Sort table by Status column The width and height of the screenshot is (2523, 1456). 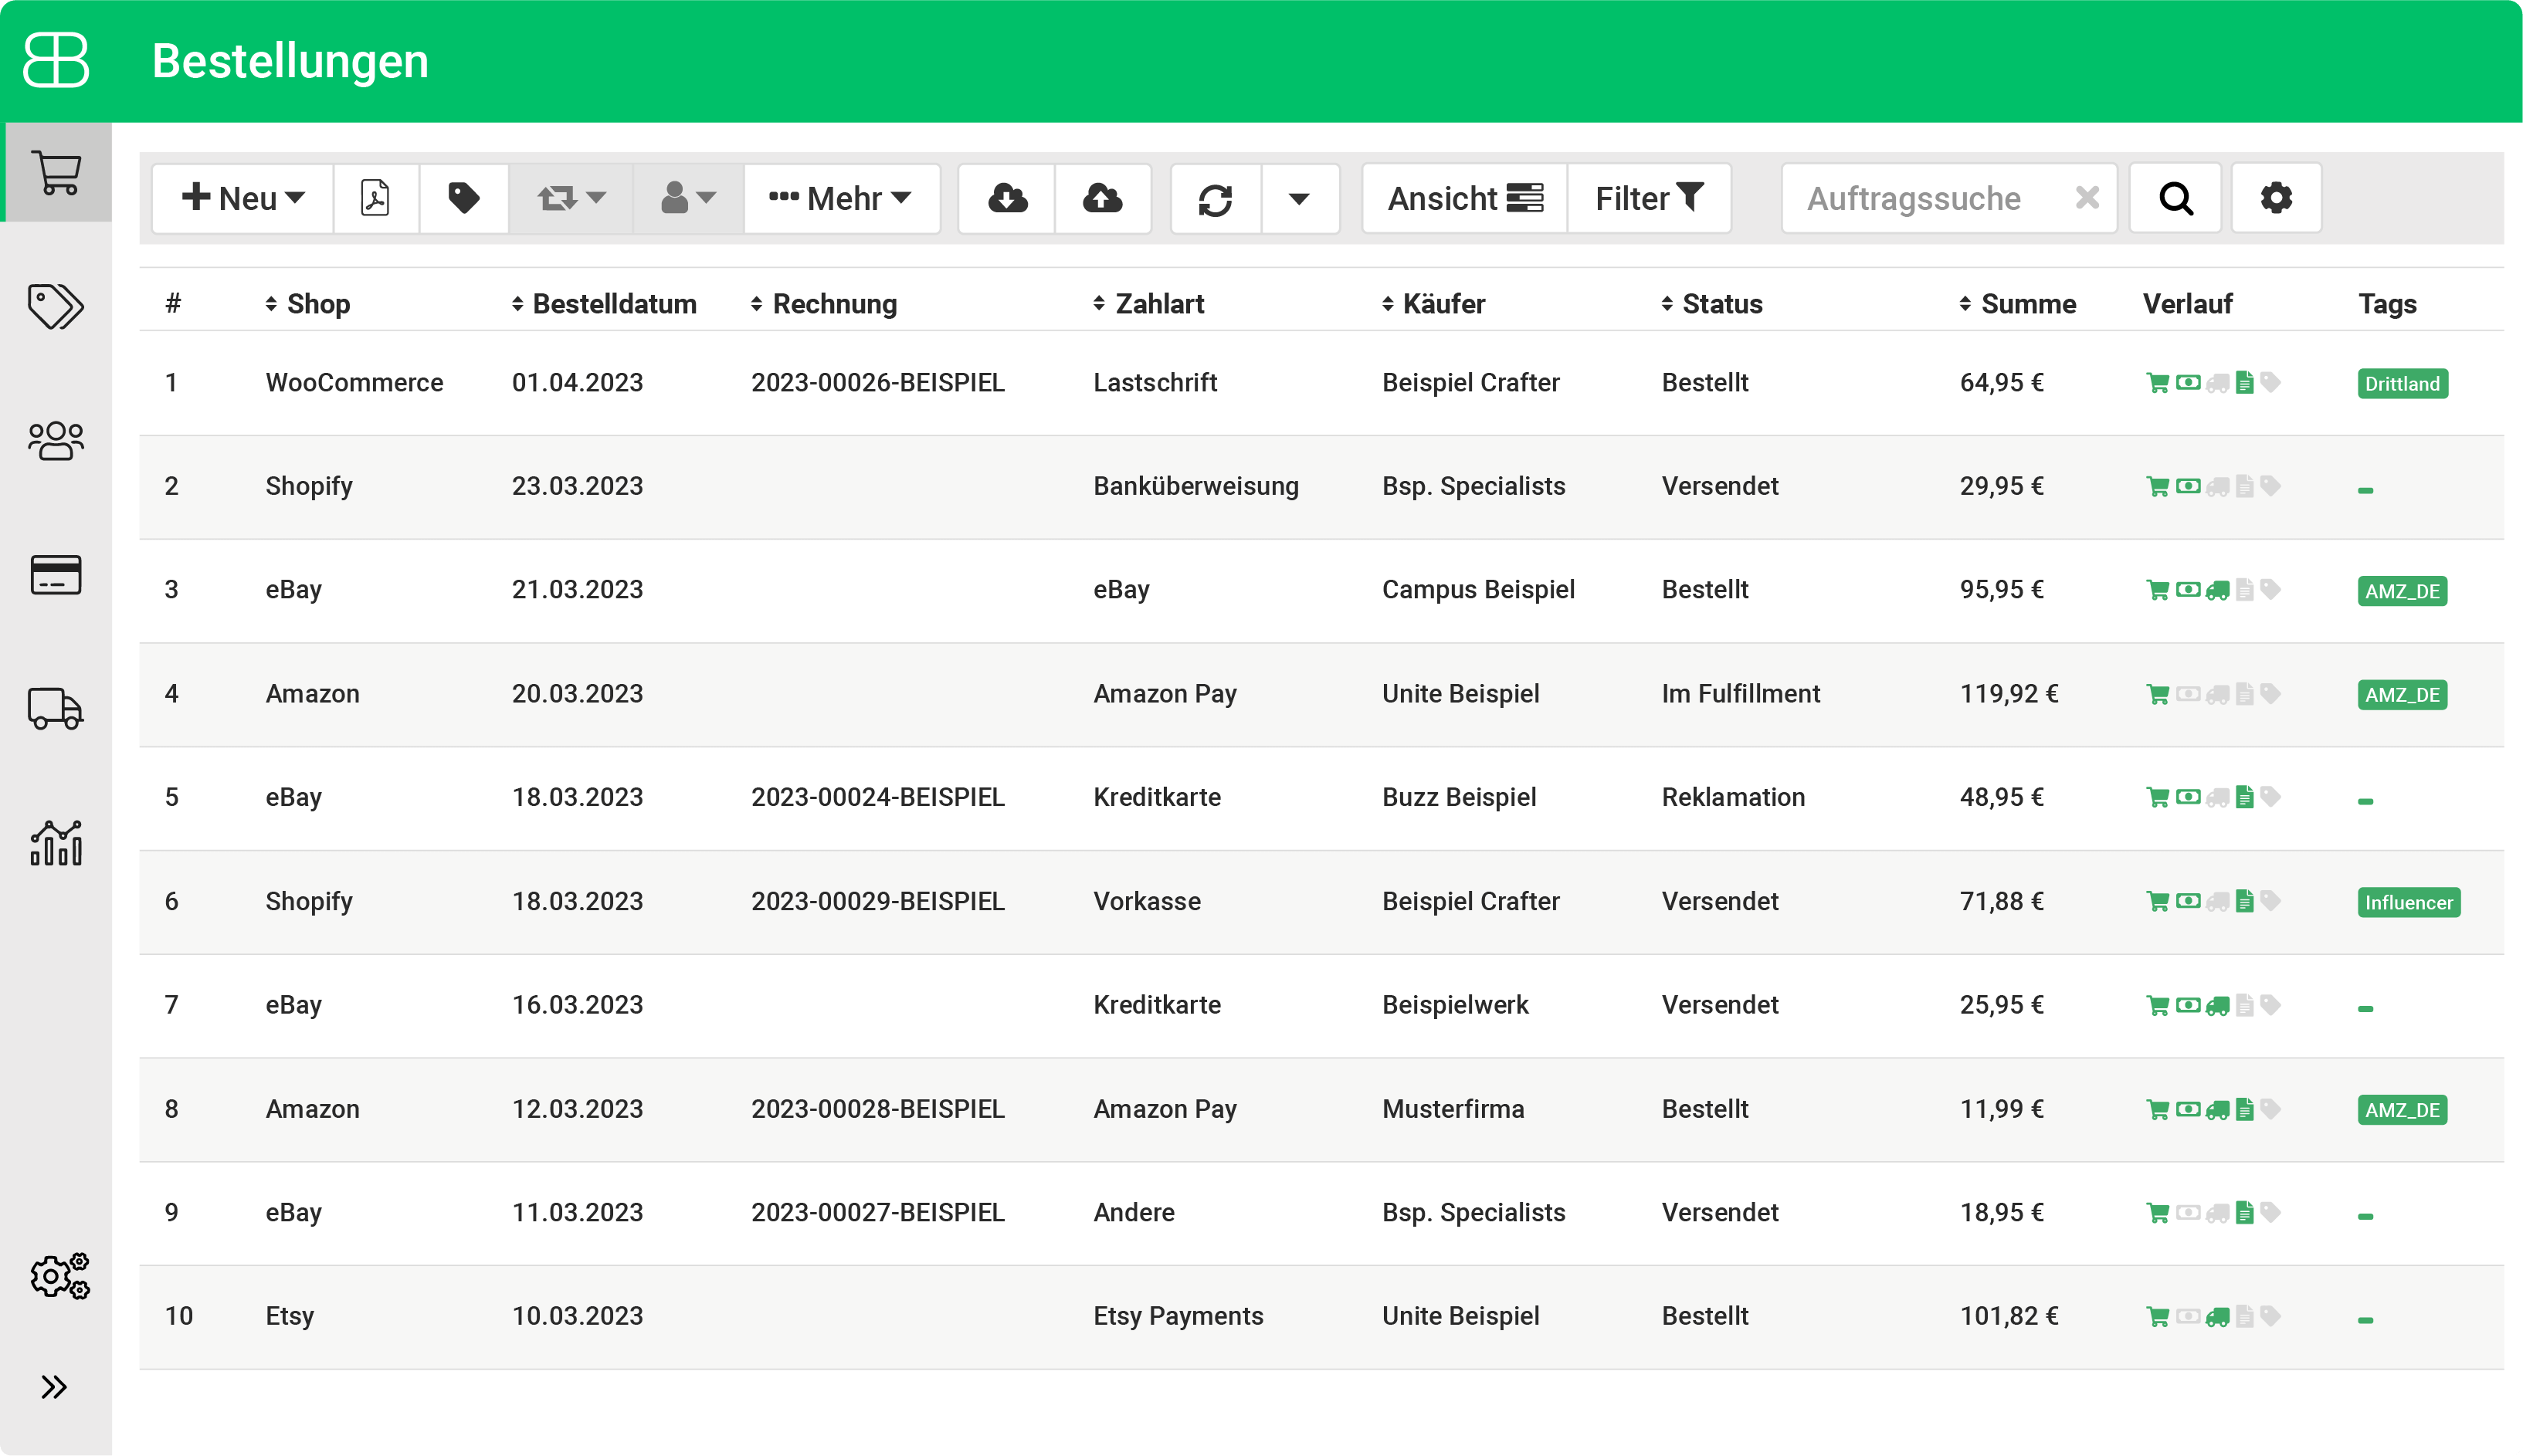tap(1712, 304)
